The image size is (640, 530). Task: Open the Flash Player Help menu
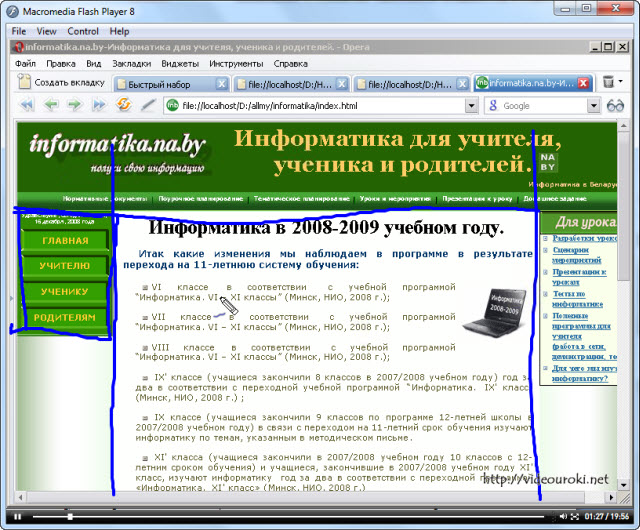click(x=119, y=31)
